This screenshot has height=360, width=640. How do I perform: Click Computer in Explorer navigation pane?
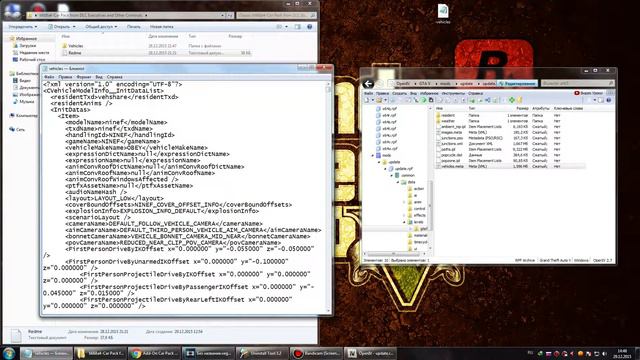tap(24, 116)
